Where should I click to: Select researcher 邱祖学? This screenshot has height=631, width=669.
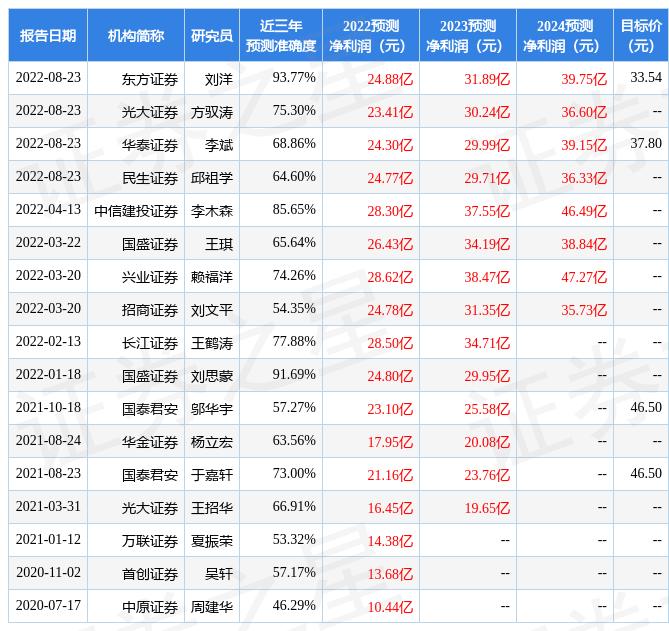[x=212, y=178]
